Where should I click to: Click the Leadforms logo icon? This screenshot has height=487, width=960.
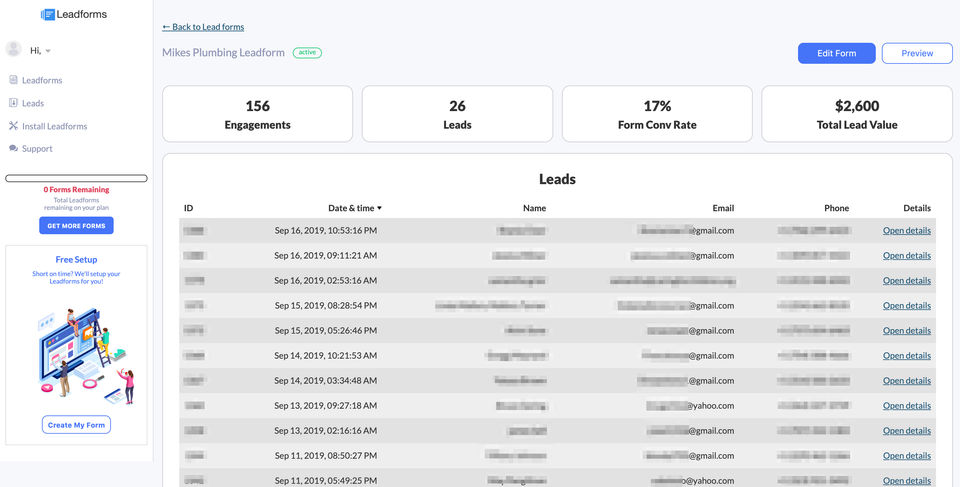(x=47, y=15)
